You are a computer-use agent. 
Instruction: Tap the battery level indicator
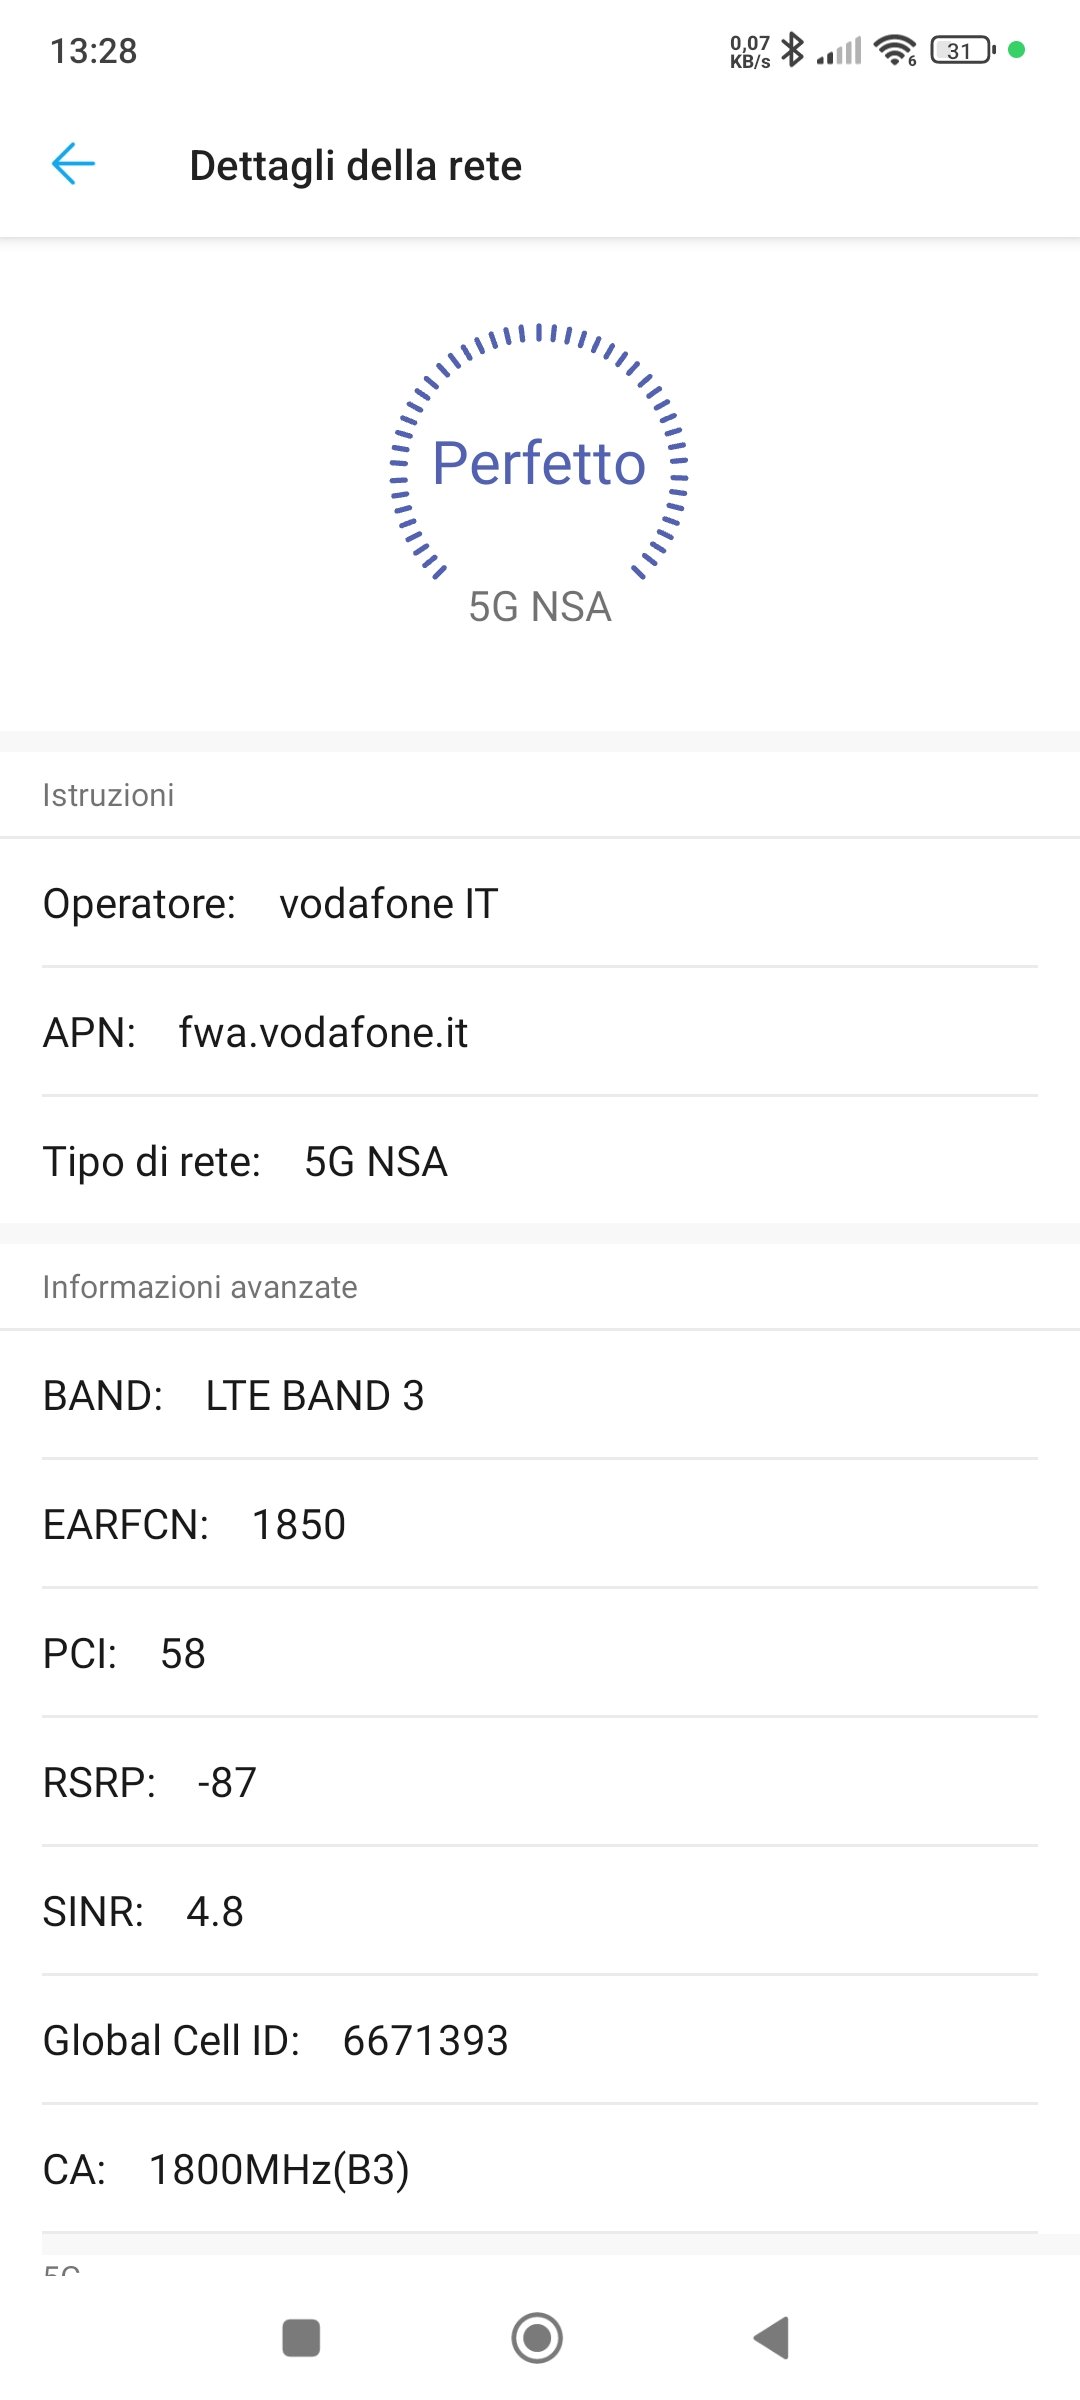(962, 50)
